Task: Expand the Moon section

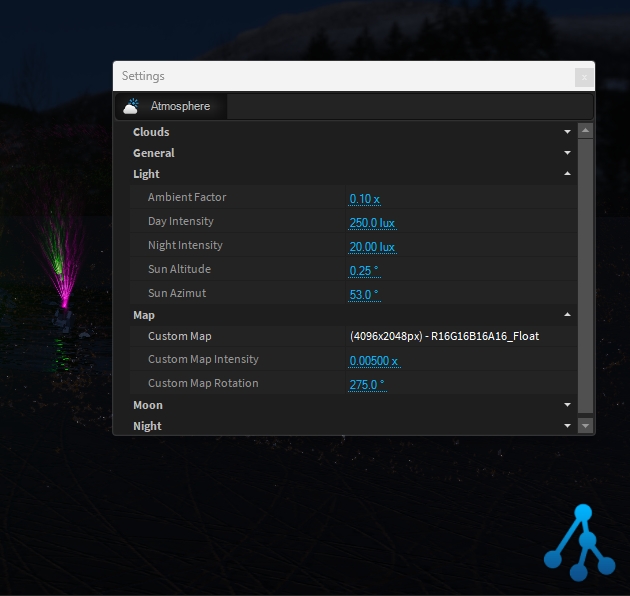Action: click(567, 405)
